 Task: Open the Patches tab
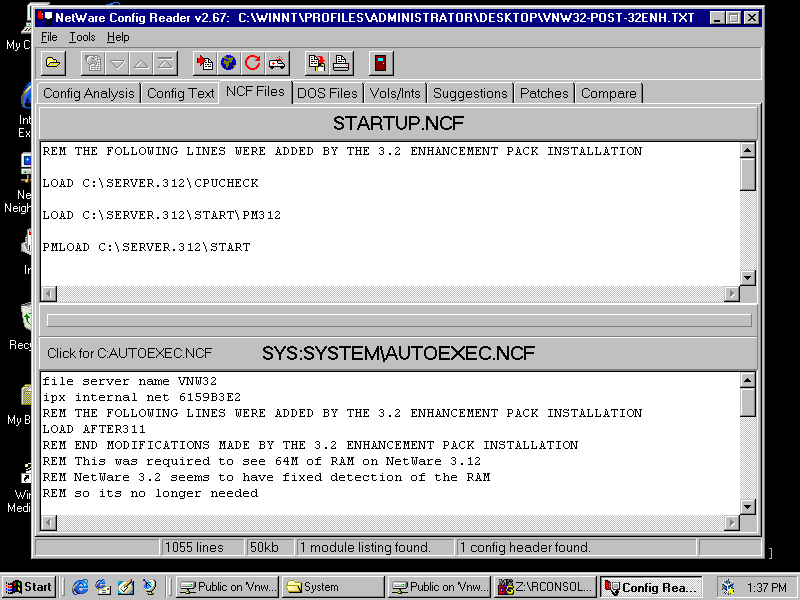[x=544, y=93]
